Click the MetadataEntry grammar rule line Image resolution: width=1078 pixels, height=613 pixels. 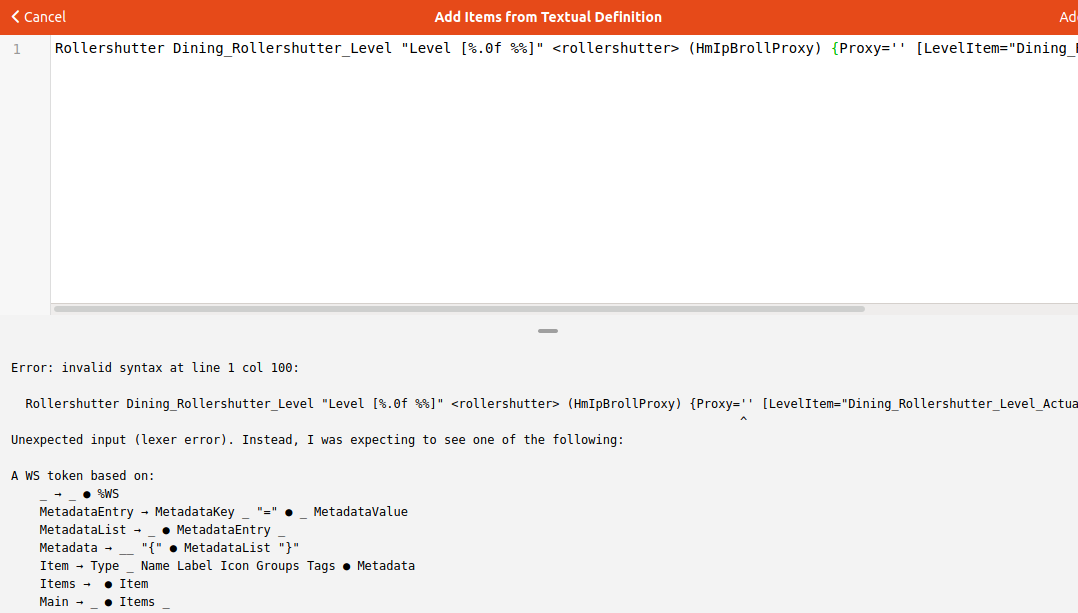(223, 512)
